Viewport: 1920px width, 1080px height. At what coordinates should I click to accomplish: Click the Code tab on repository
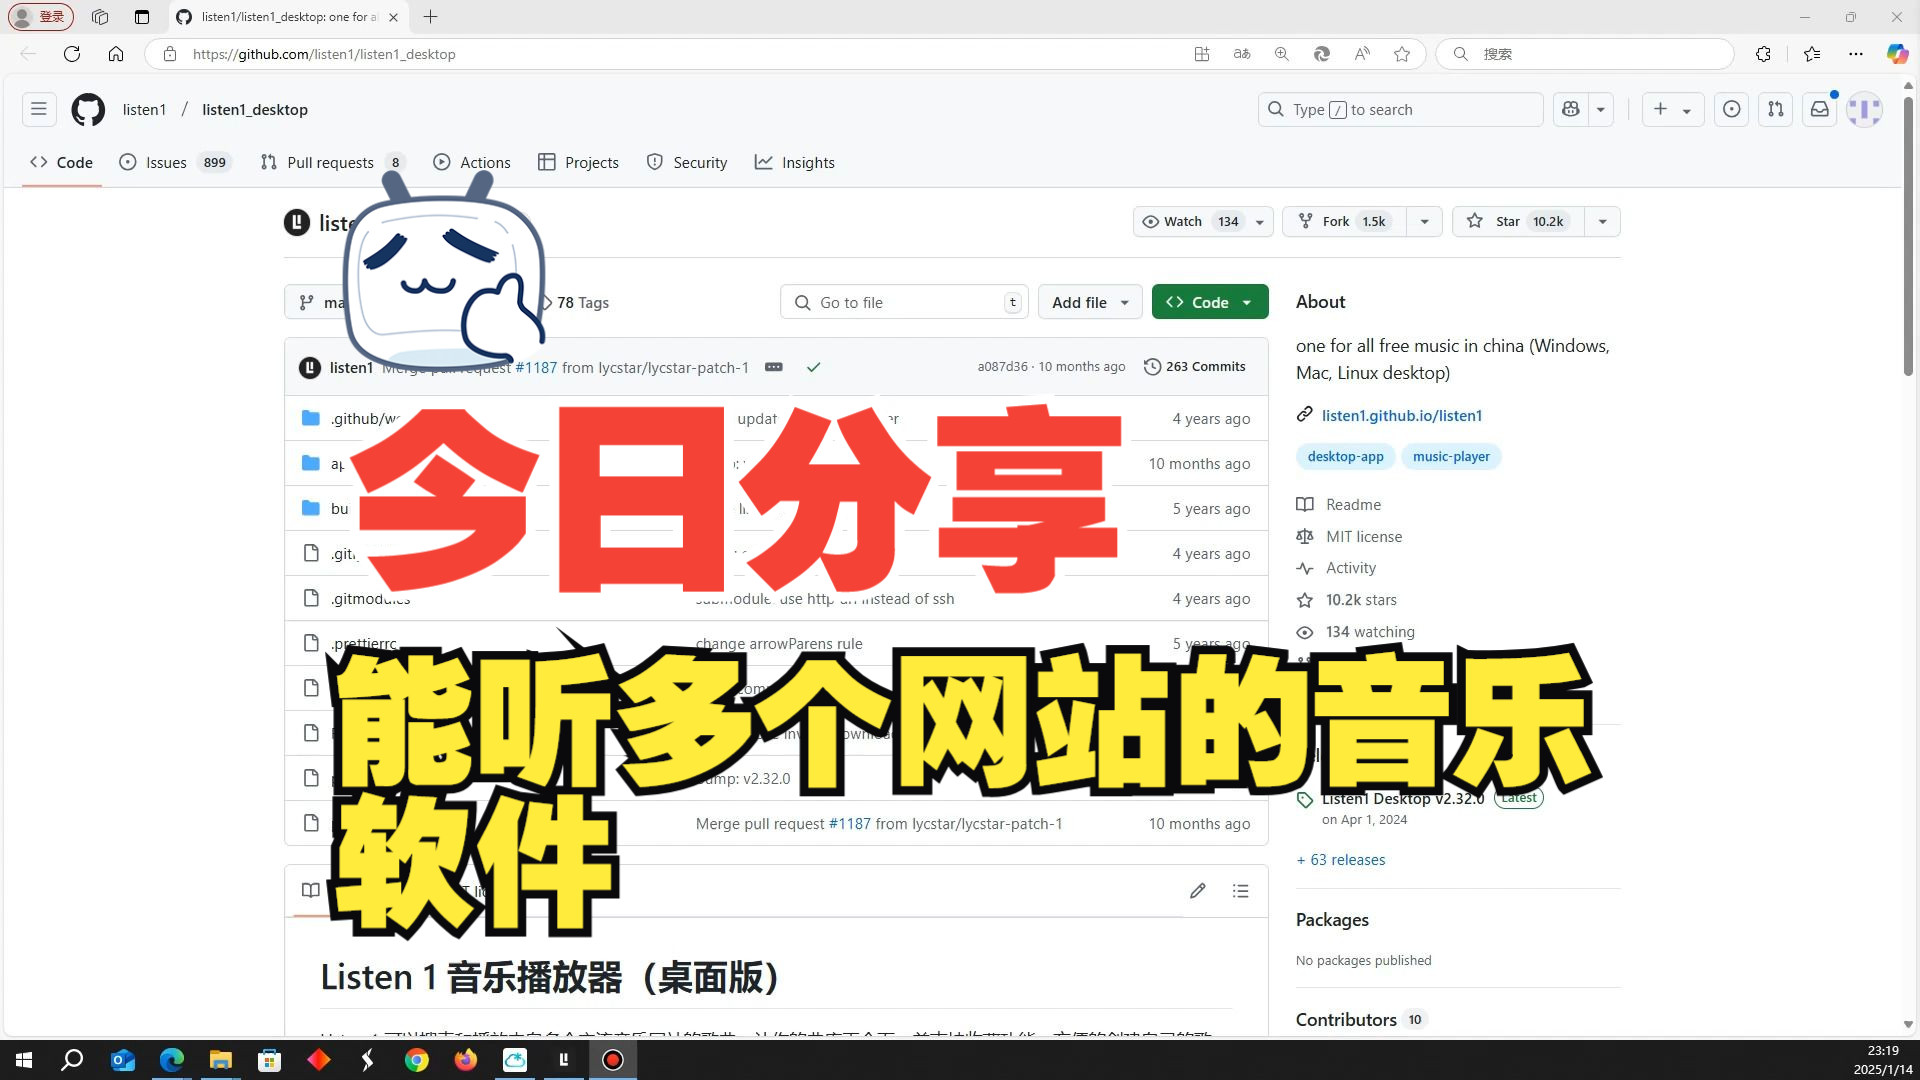click(59, 162)
